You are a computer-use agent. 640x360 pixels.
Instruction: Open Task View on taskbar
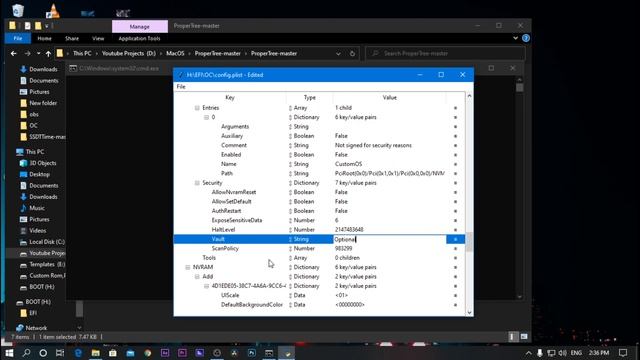tap(60, 353)
